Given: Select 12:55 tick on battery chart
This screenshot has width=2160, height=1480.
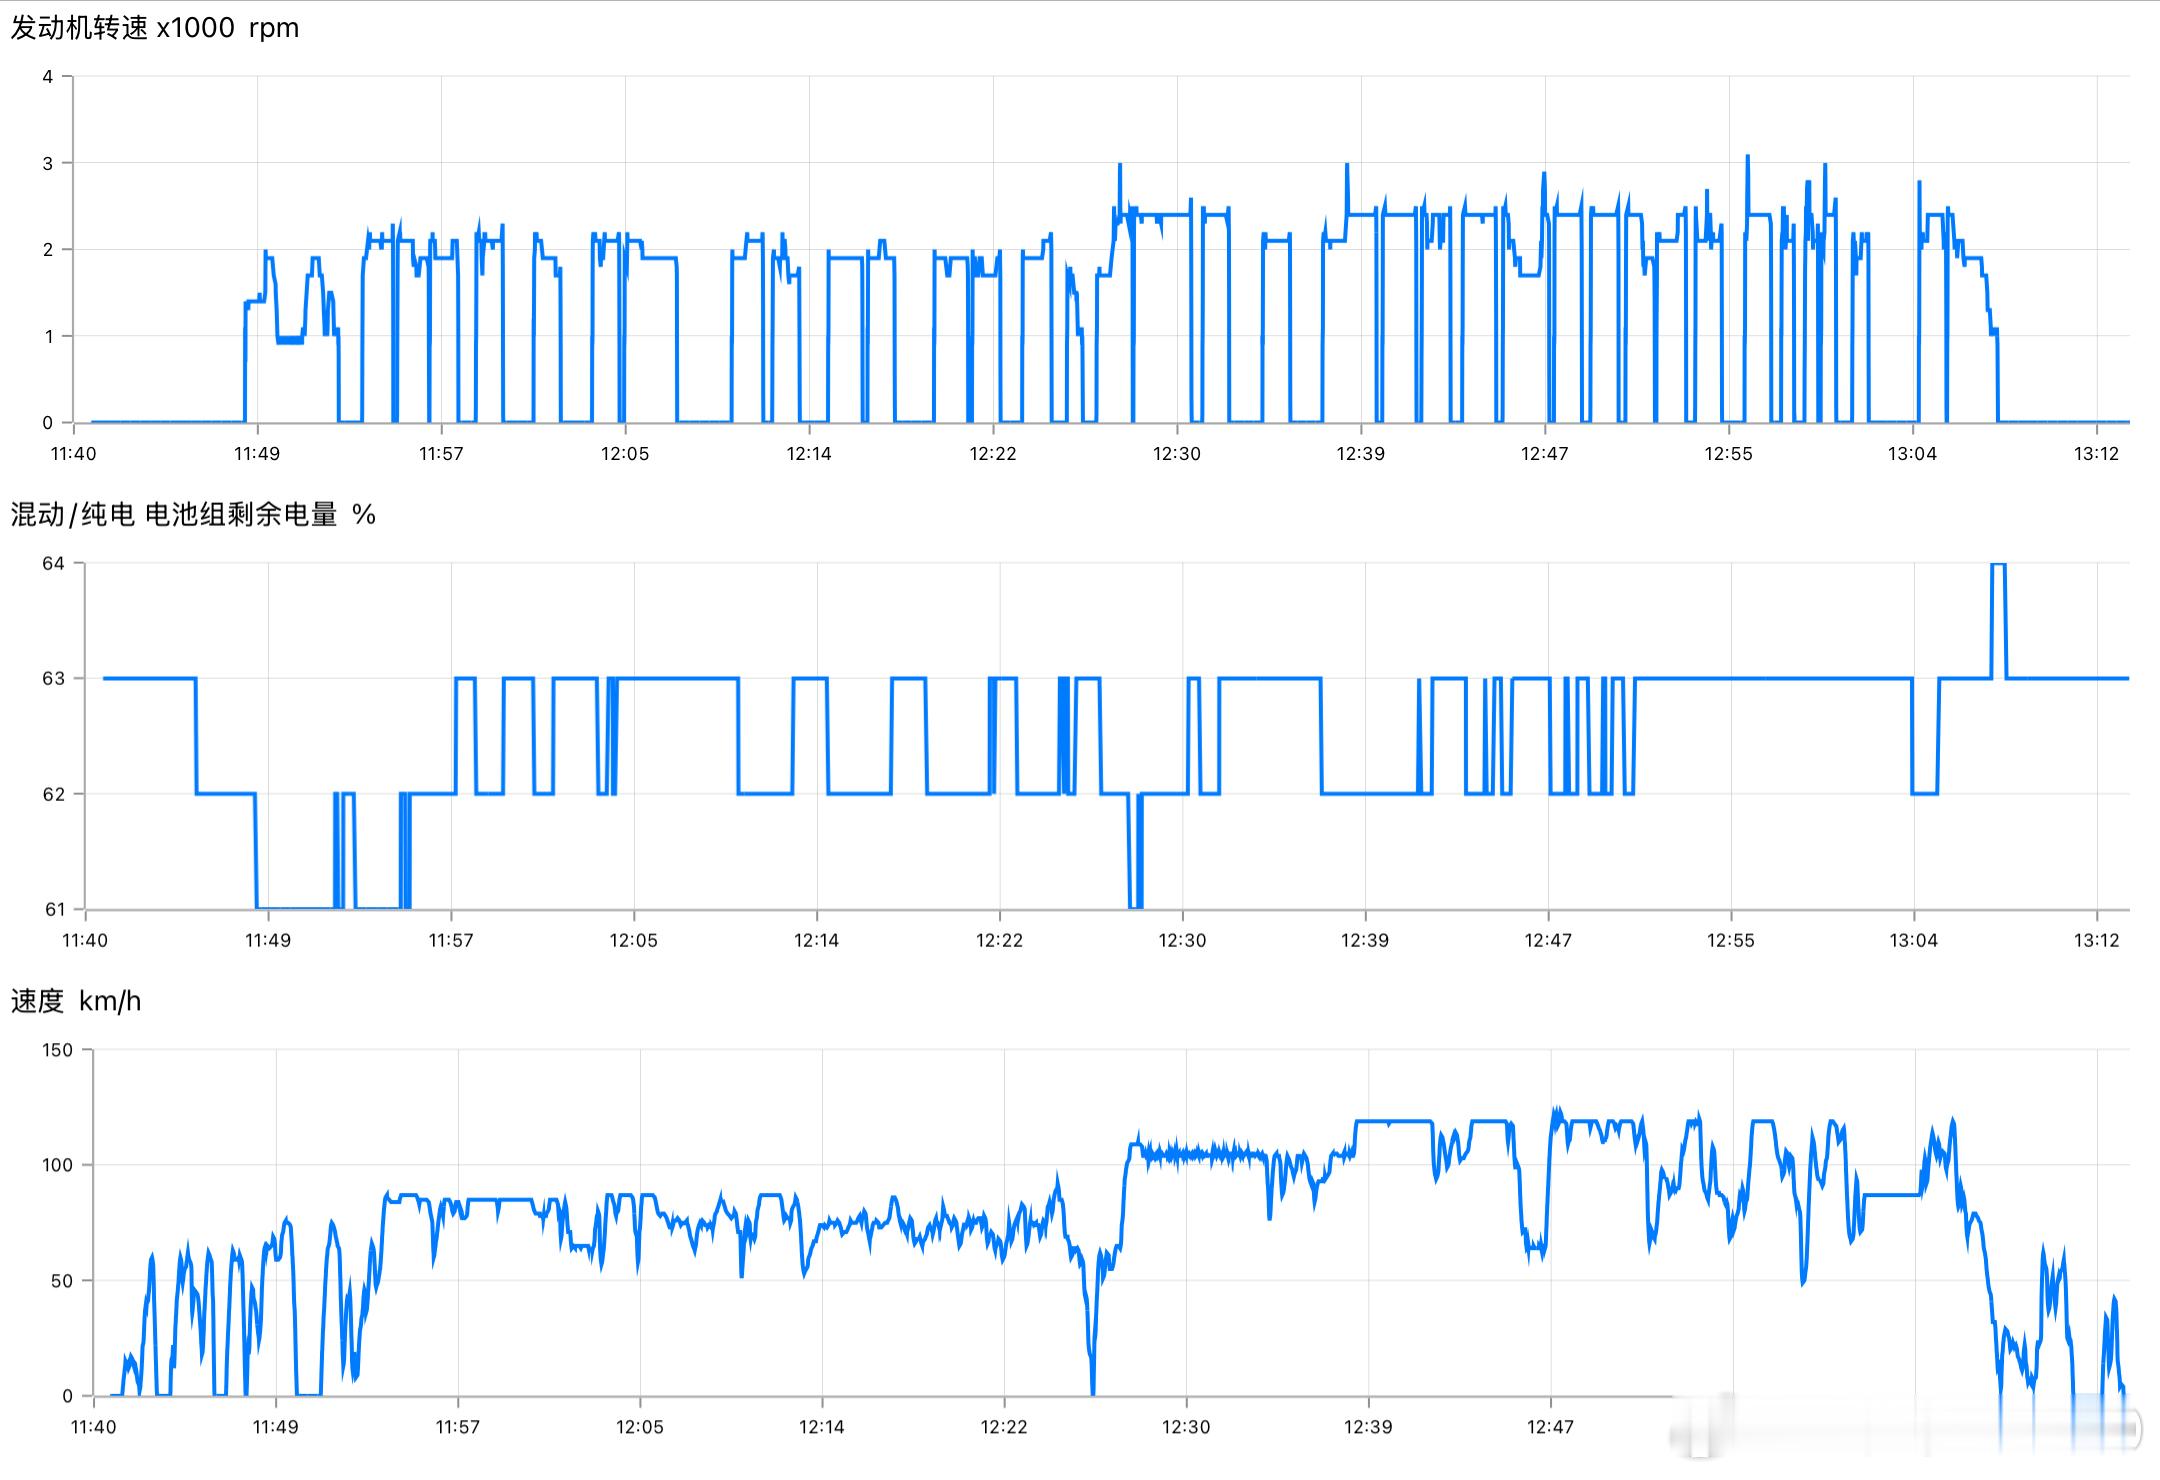Looking at the screenshot, I should pyautogui.click(x=1730, y=941).
